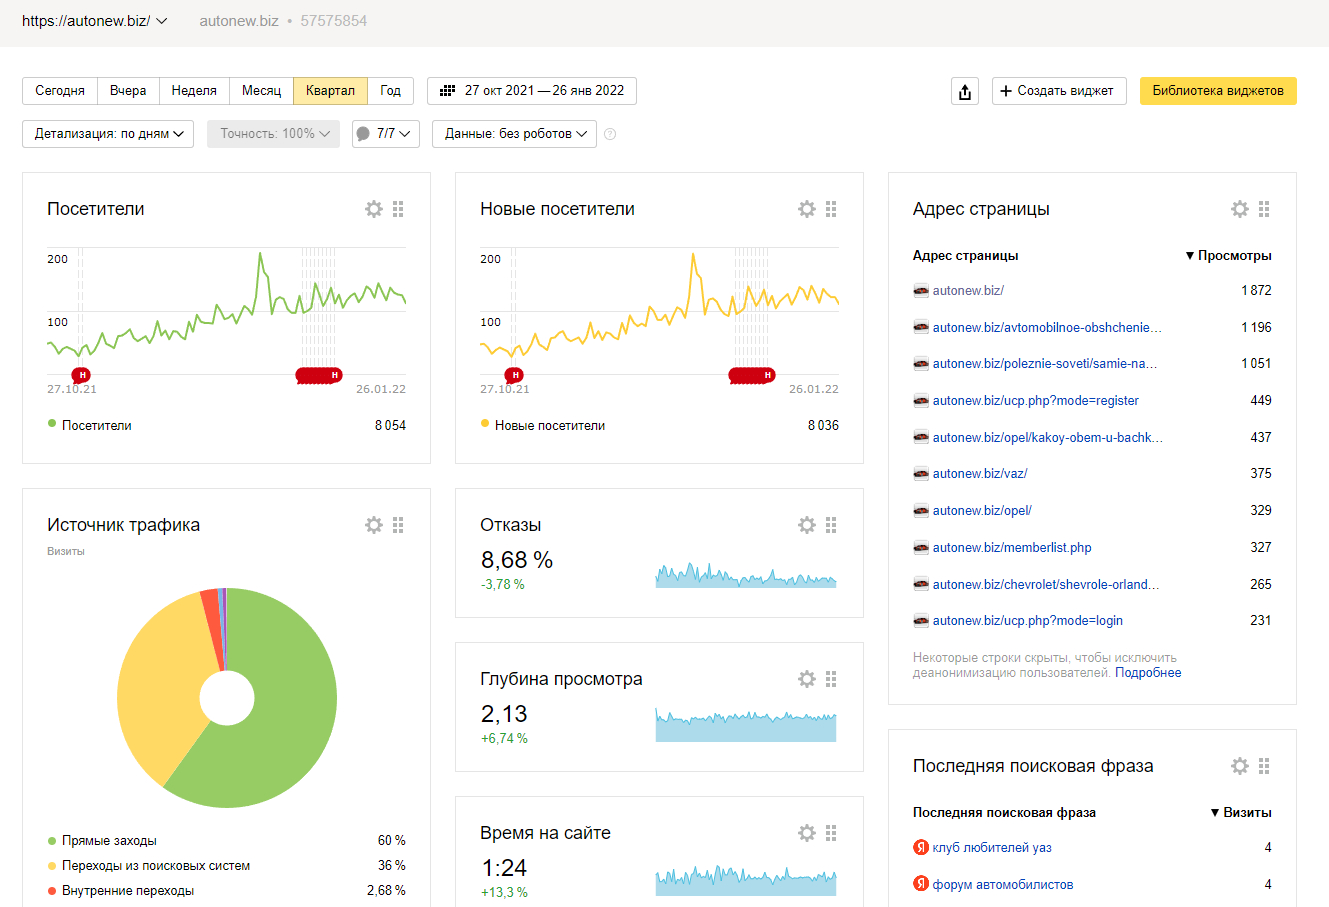Click drag handle of Новые посетители widget
The image size is (1329, 907).
click(x=831, y=209)
